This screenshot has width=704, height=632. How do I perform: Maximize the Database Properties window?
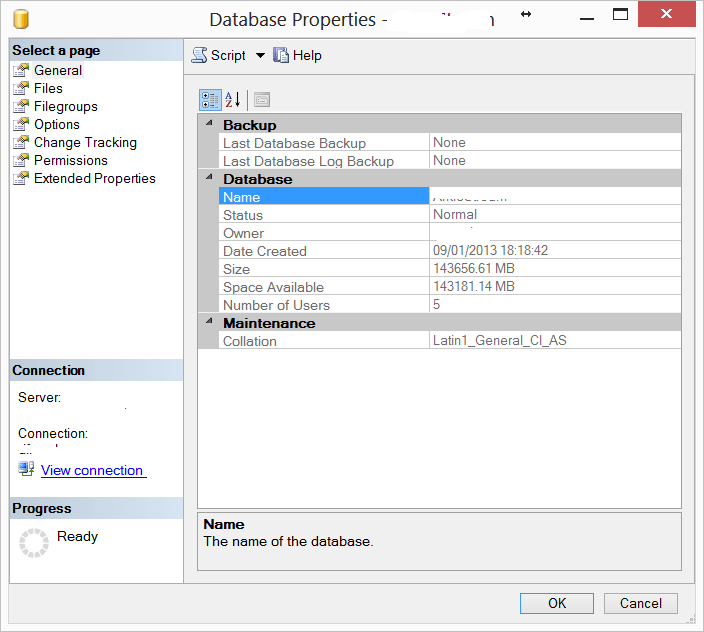point(620,14)
